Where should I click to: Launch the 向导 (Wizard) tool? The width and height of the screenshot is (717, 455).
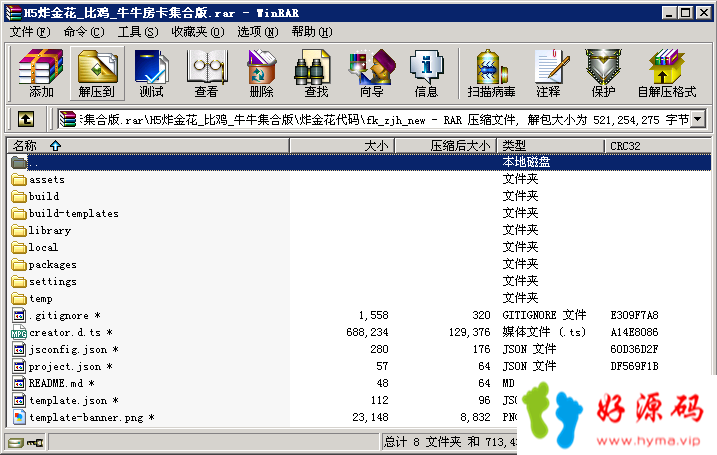click(x=371, y=73)
